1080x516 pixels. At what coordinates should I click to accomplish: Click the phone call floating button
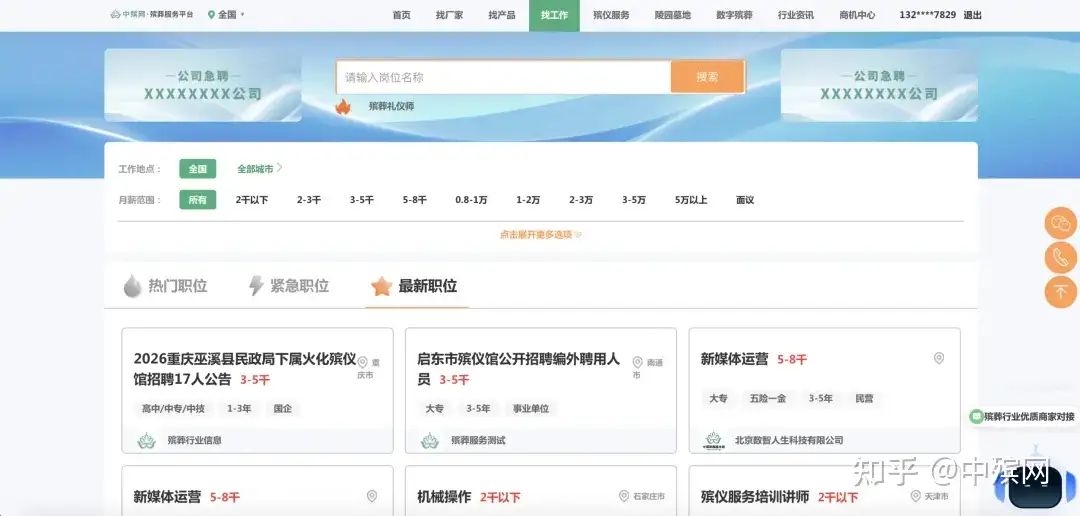(x=1061, y=258)
